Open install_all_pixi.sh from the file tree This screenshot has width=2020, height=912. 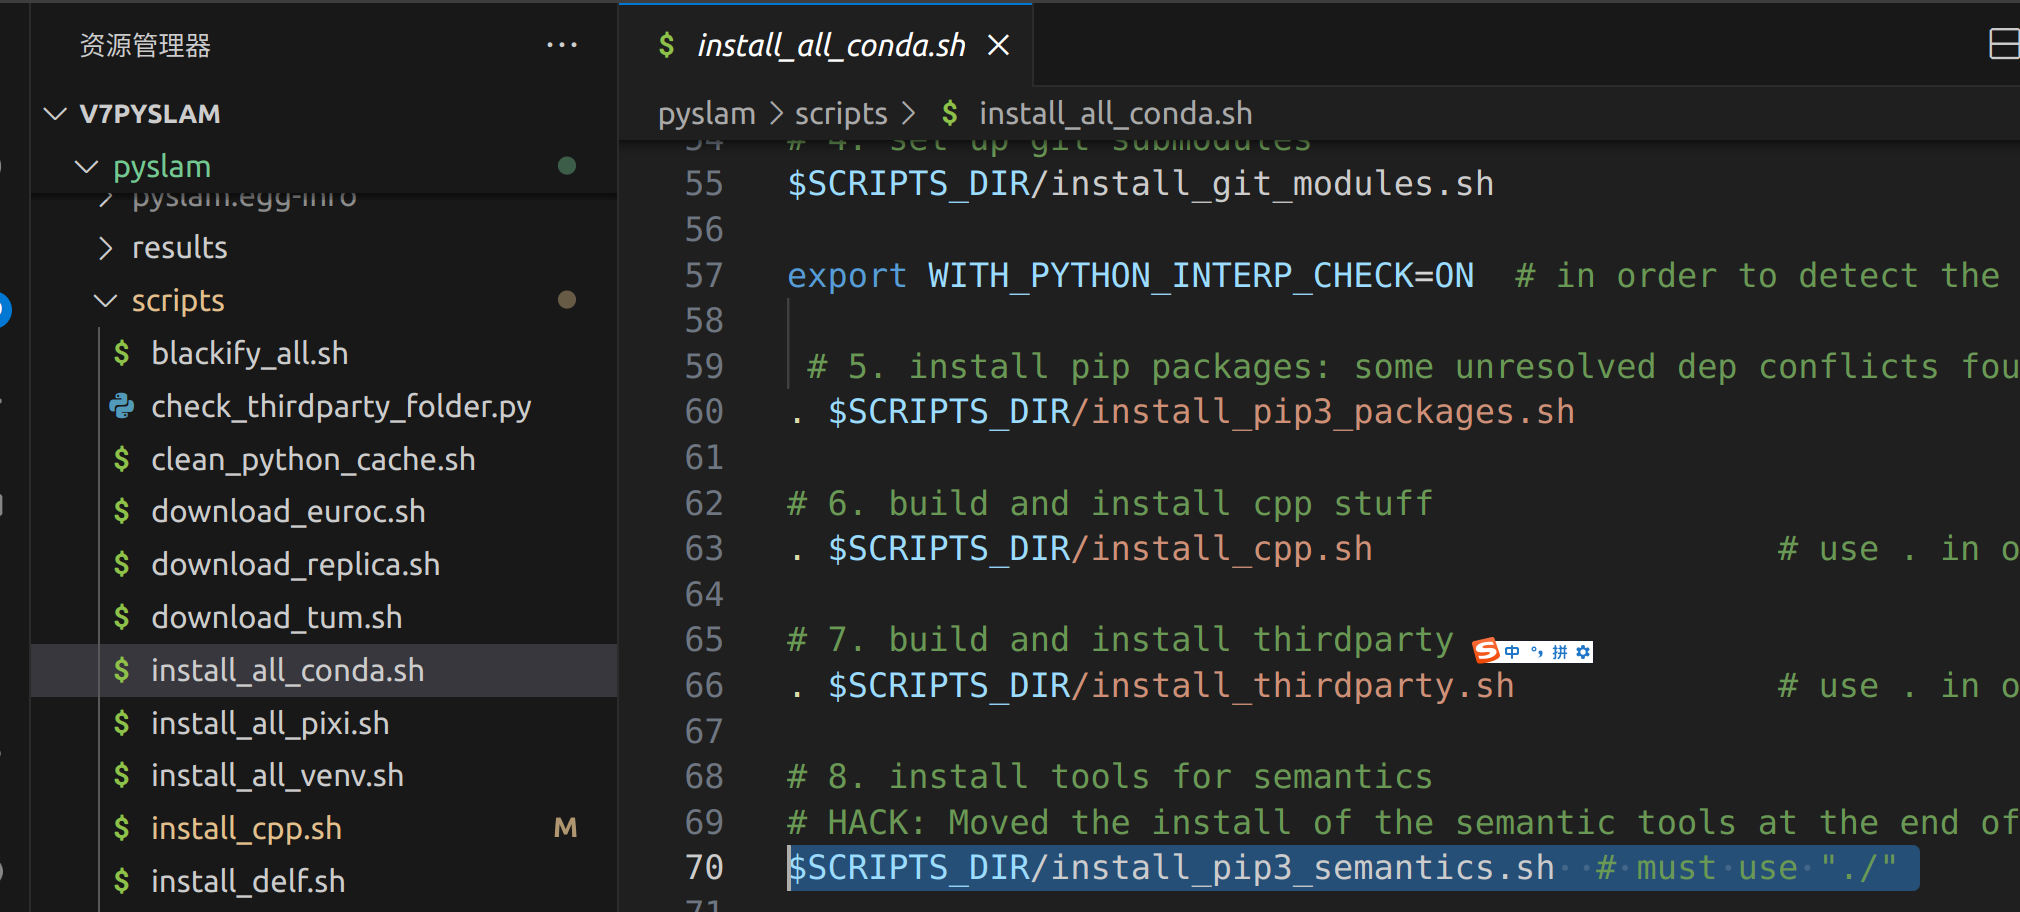(270, 723)
